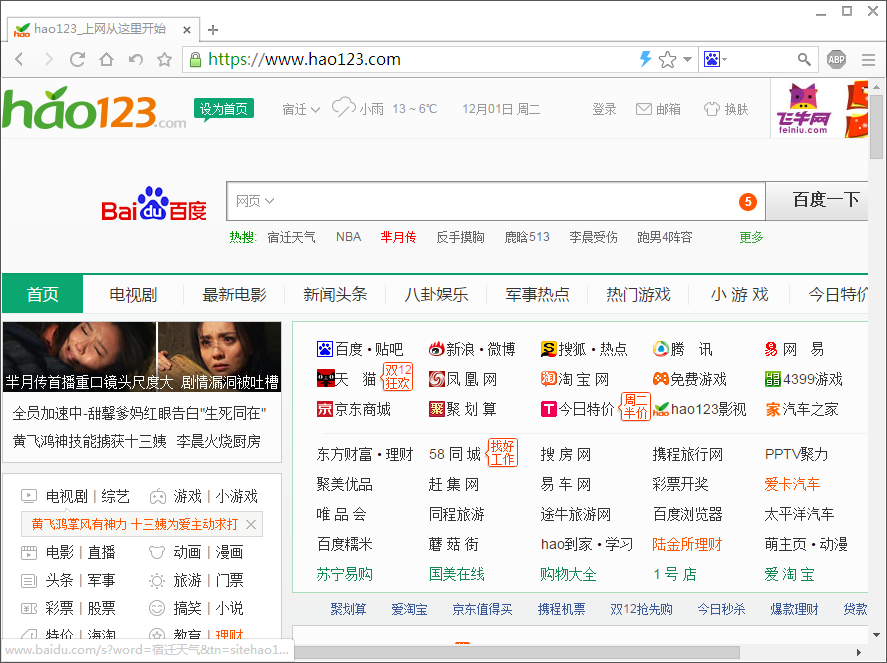This screenshot has height=663, width=887.
Task: Select the 最新电影 navigation tab
Action: (x=234, y=294)
